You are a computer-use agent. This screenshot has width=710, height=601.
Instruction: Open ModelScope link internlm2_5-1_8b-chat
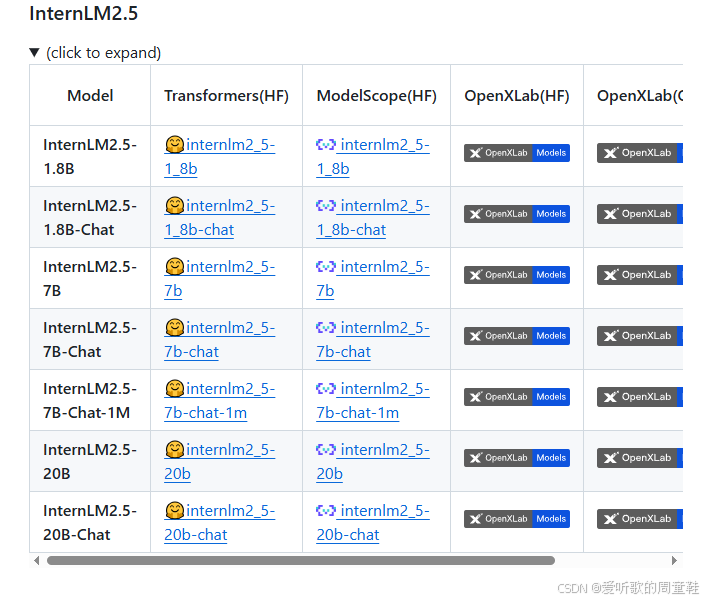[373, 218]
